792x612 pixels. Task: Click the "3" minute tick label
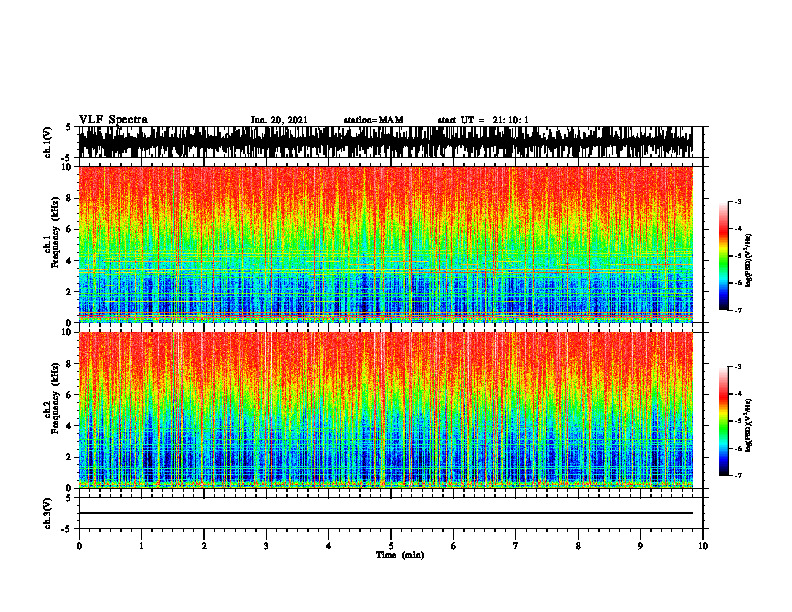pos(266,546)
